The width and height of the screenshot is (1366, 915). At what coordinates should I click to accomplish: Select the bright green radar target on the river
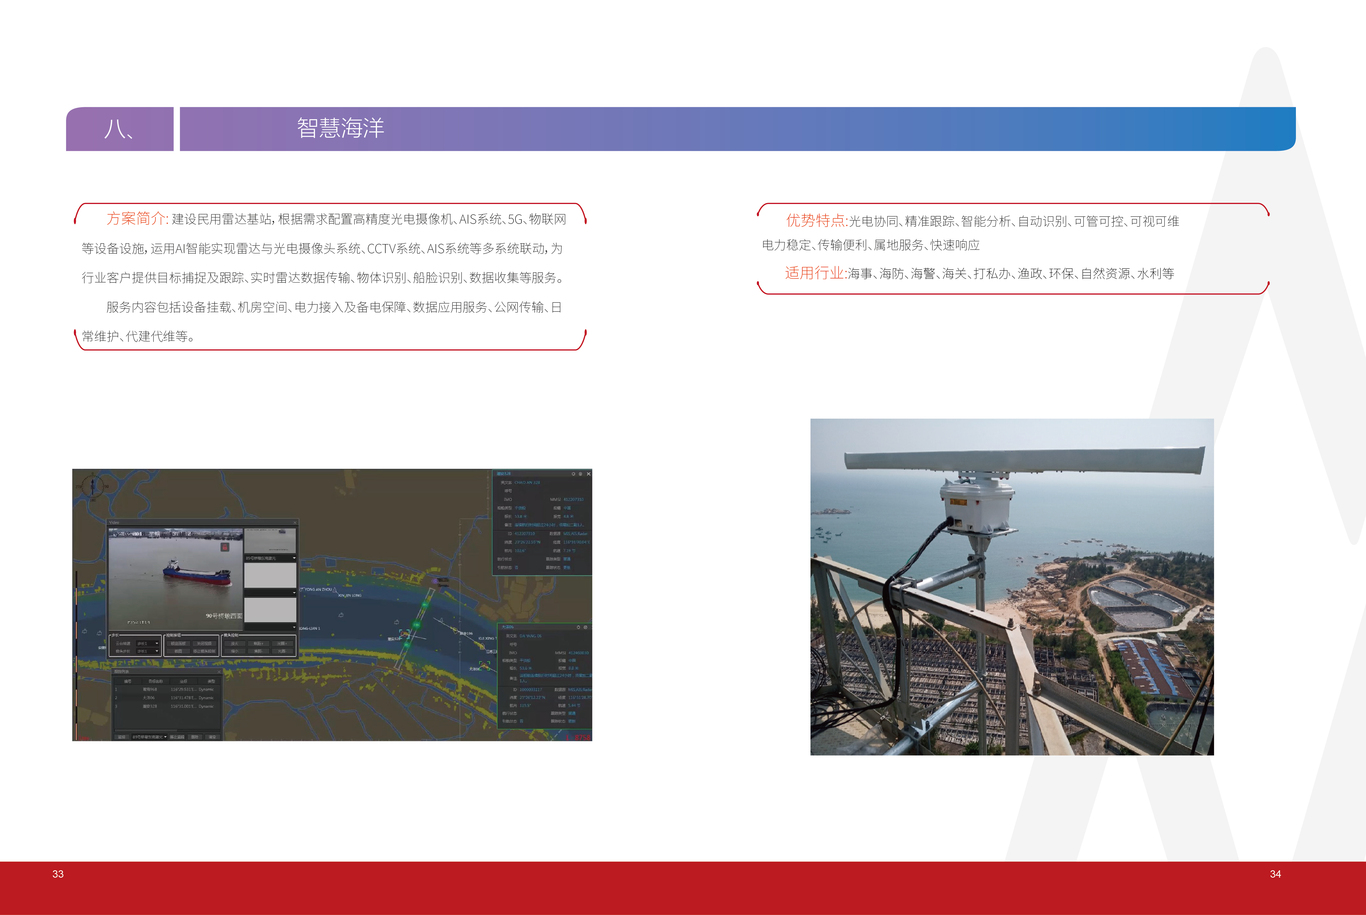417,624
